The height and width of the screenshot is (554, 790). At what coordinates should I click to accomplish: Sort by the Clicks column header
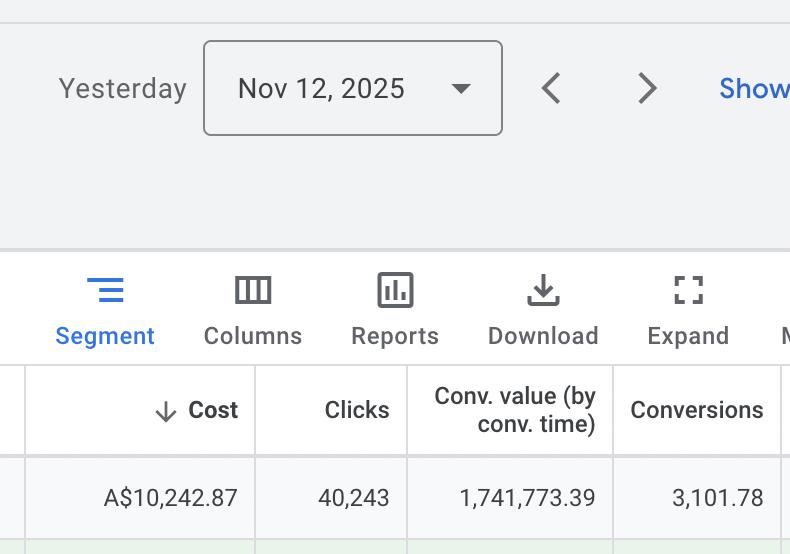[x=357, y=410]
